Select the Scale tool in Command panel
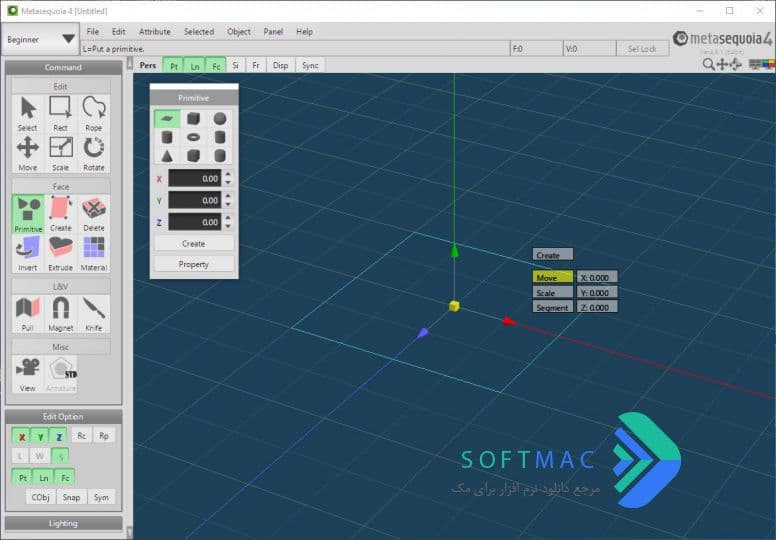The height and width of the screenshot is (540, 776). click(x=60, y=153)
